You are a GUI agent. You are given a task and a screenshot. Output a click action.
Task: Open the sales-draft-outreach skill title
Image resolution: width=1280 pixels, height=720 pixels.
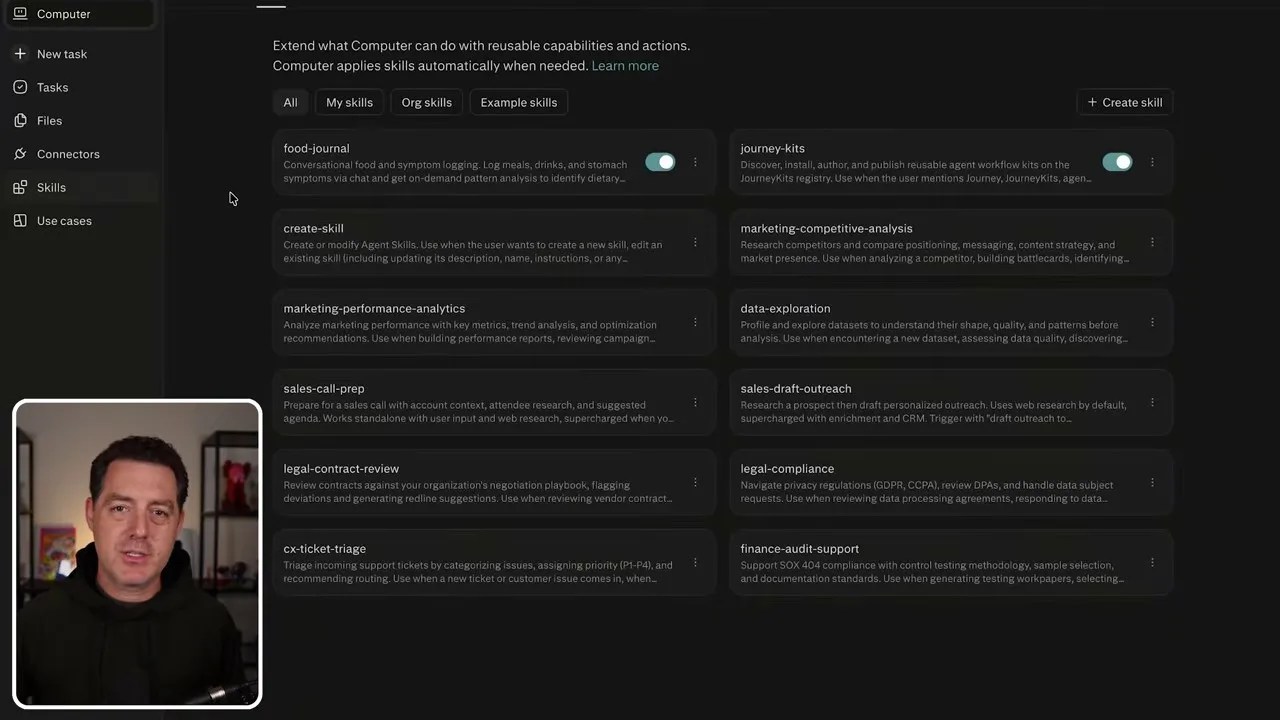[x=796, y=388]
